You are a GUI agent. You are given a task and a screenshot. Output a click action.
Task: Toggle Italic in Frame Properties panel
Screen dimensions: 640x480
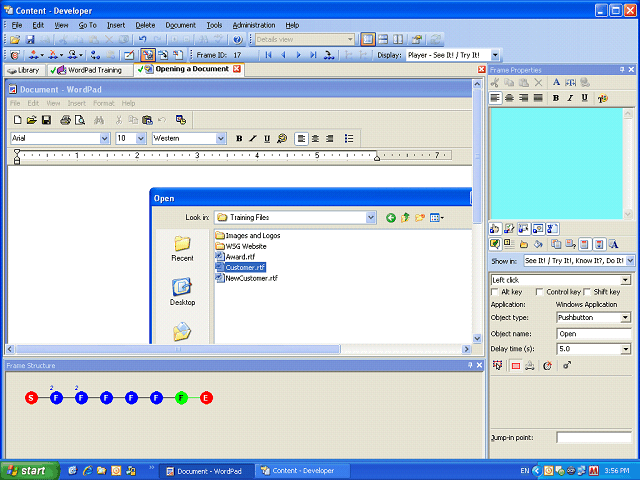[570, 98]
